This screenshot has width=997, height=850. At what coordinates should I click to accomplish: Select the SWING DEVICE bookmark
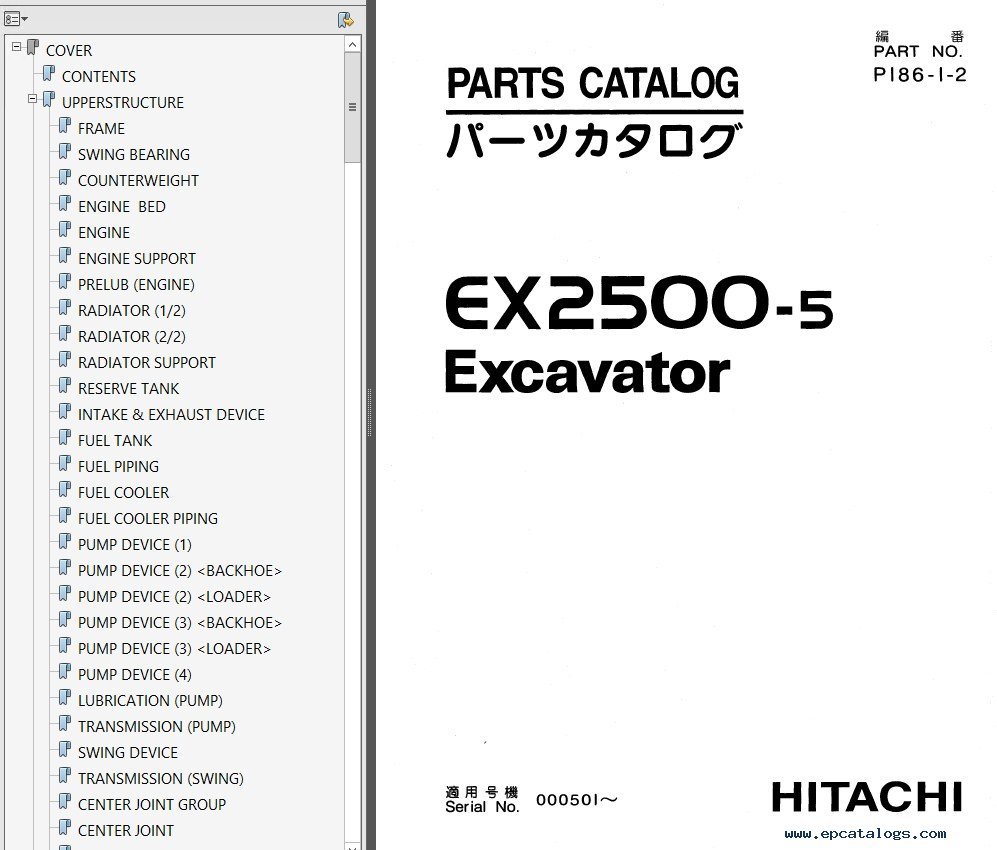pos(128,753)
